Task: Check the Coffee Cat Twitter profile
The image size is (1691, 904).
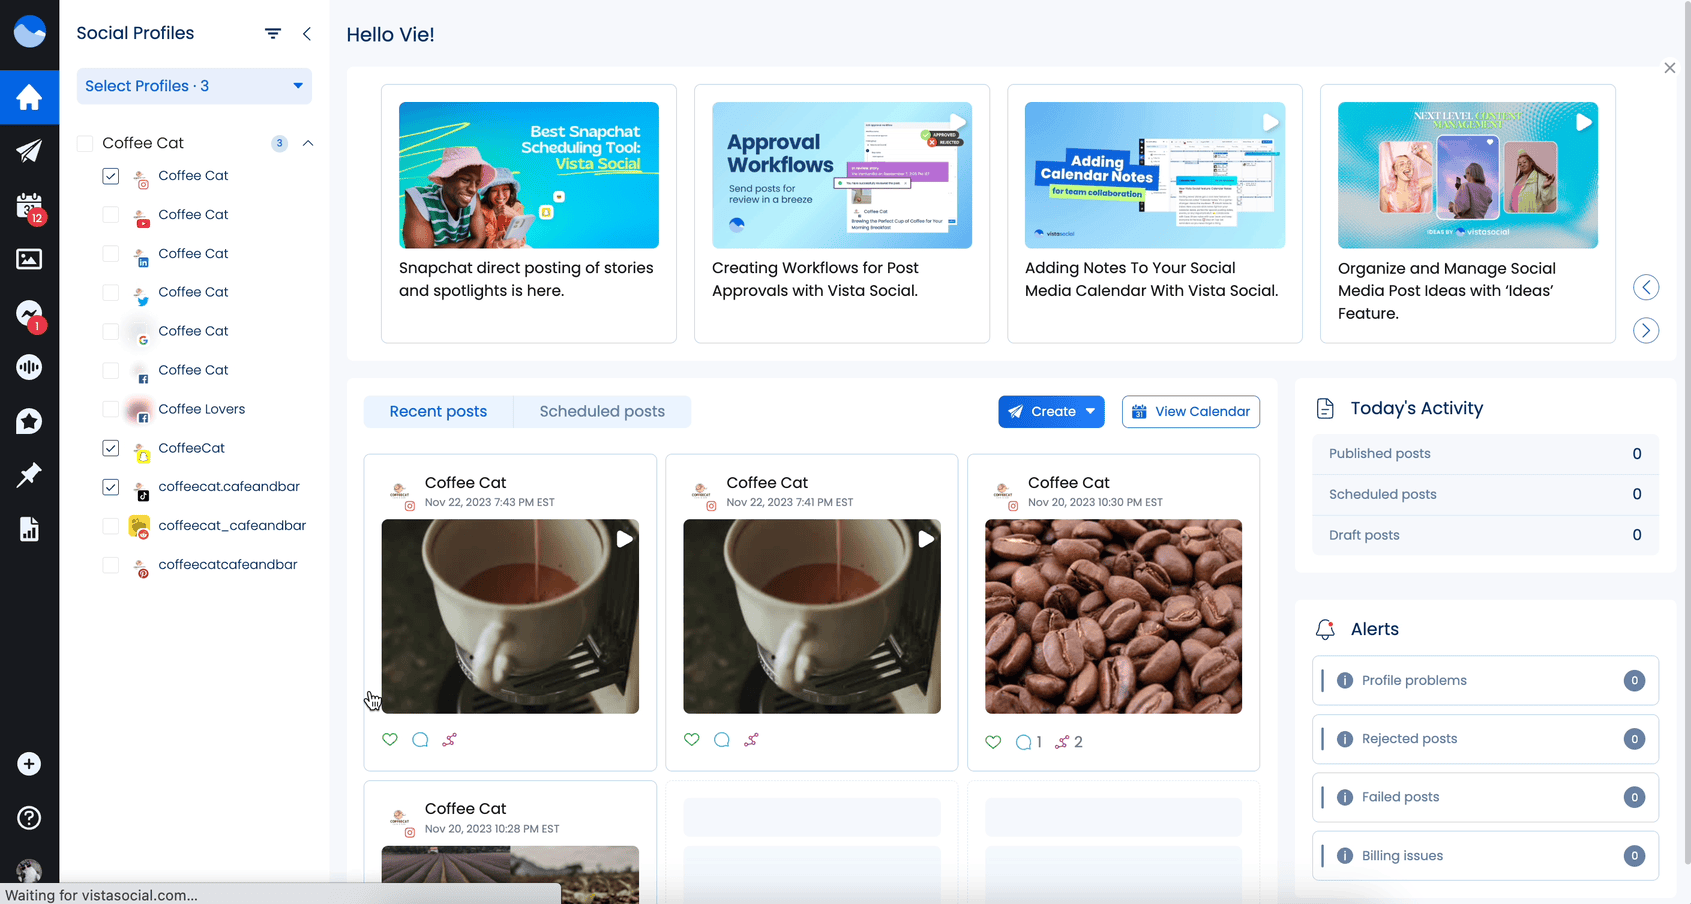Action: tap(111, 293)
